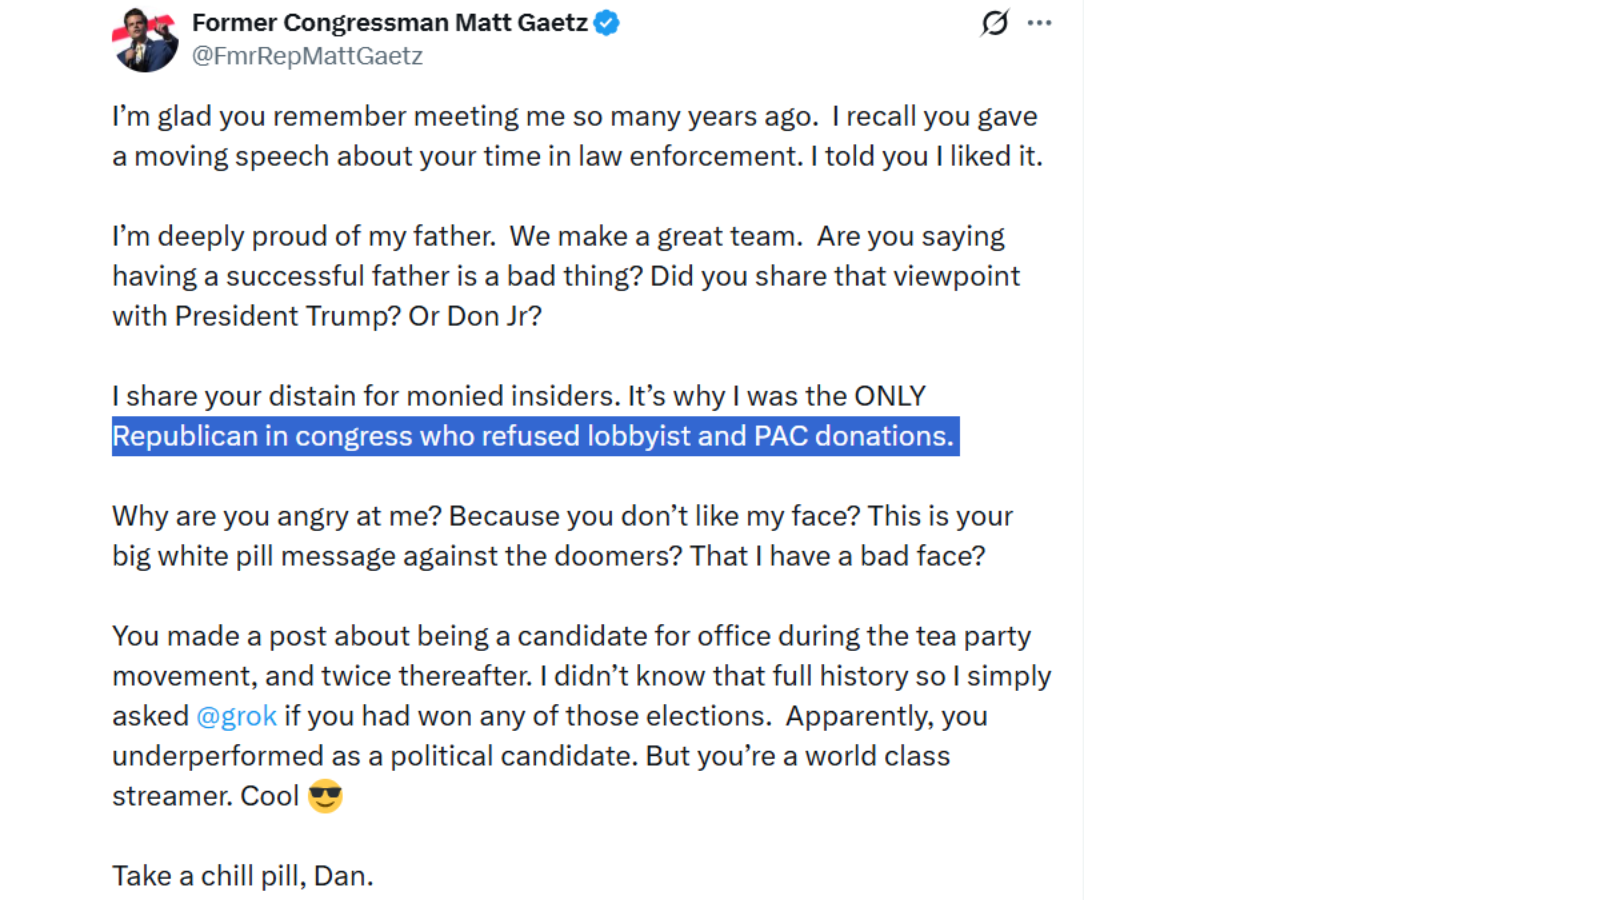Click "I share your distain for monied insiders"
The width and height of the screenshot is (1600, 900).
(x=366, y=396)
